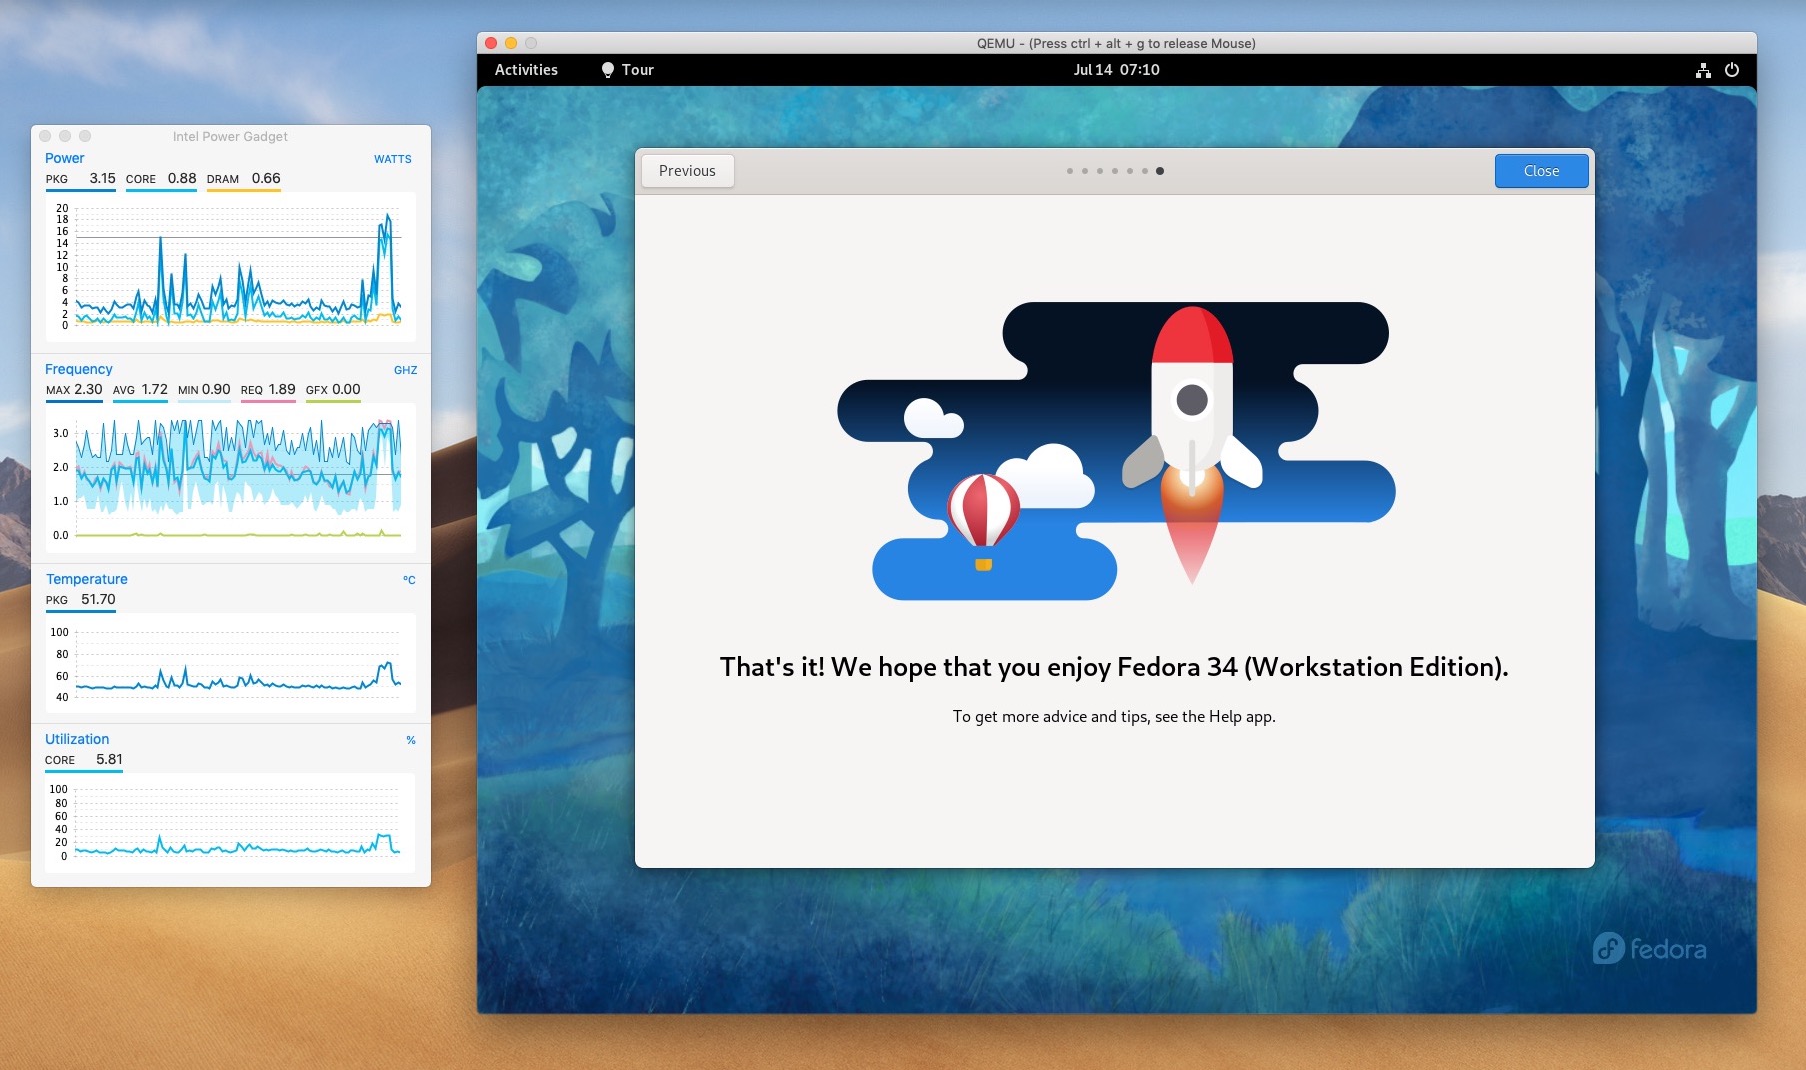Open the Tour app menu
The width and height of the screenshot is (1806, 1070).
(627, 70)
